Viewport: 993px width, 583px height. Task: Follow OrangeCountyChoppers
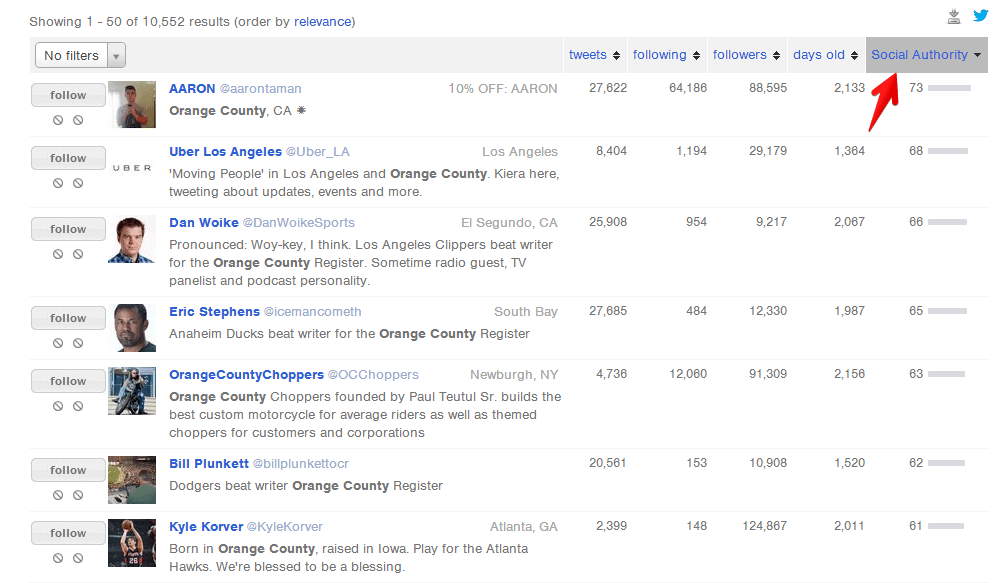pyautogui.click(x=68, y=381)
